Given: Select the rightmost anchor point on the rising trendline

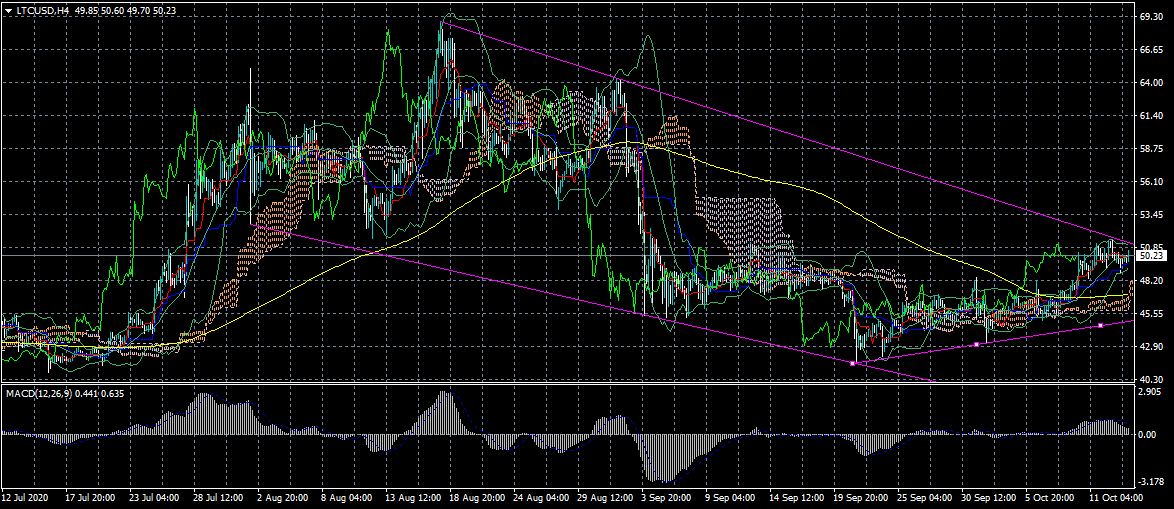Looking at the screenshot, I should 1101,326.
